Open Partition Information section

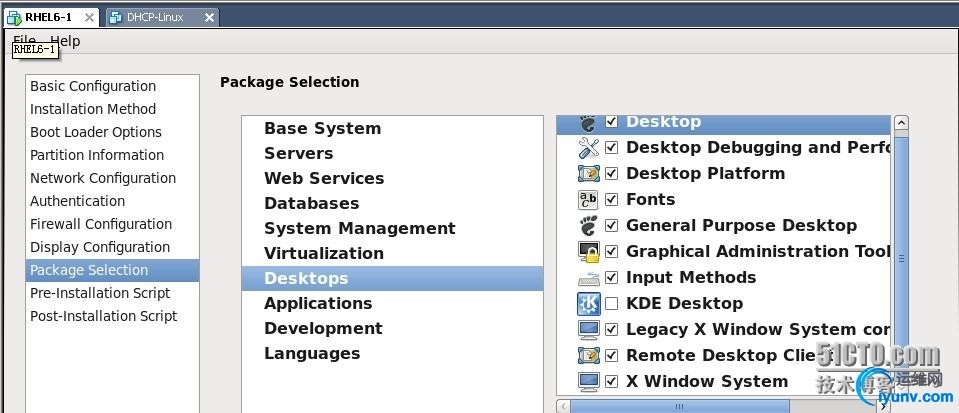coord(113,155)
